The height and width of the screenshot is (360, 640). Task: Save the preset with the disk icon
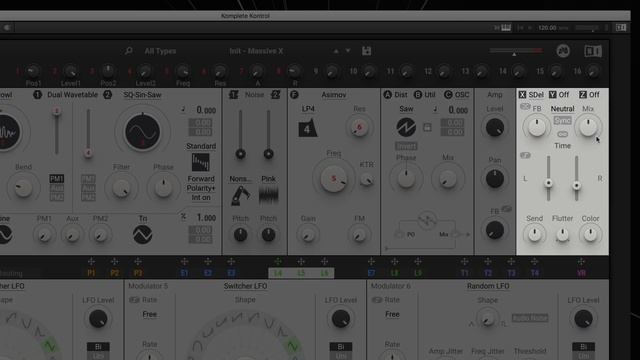pos(366,51)
